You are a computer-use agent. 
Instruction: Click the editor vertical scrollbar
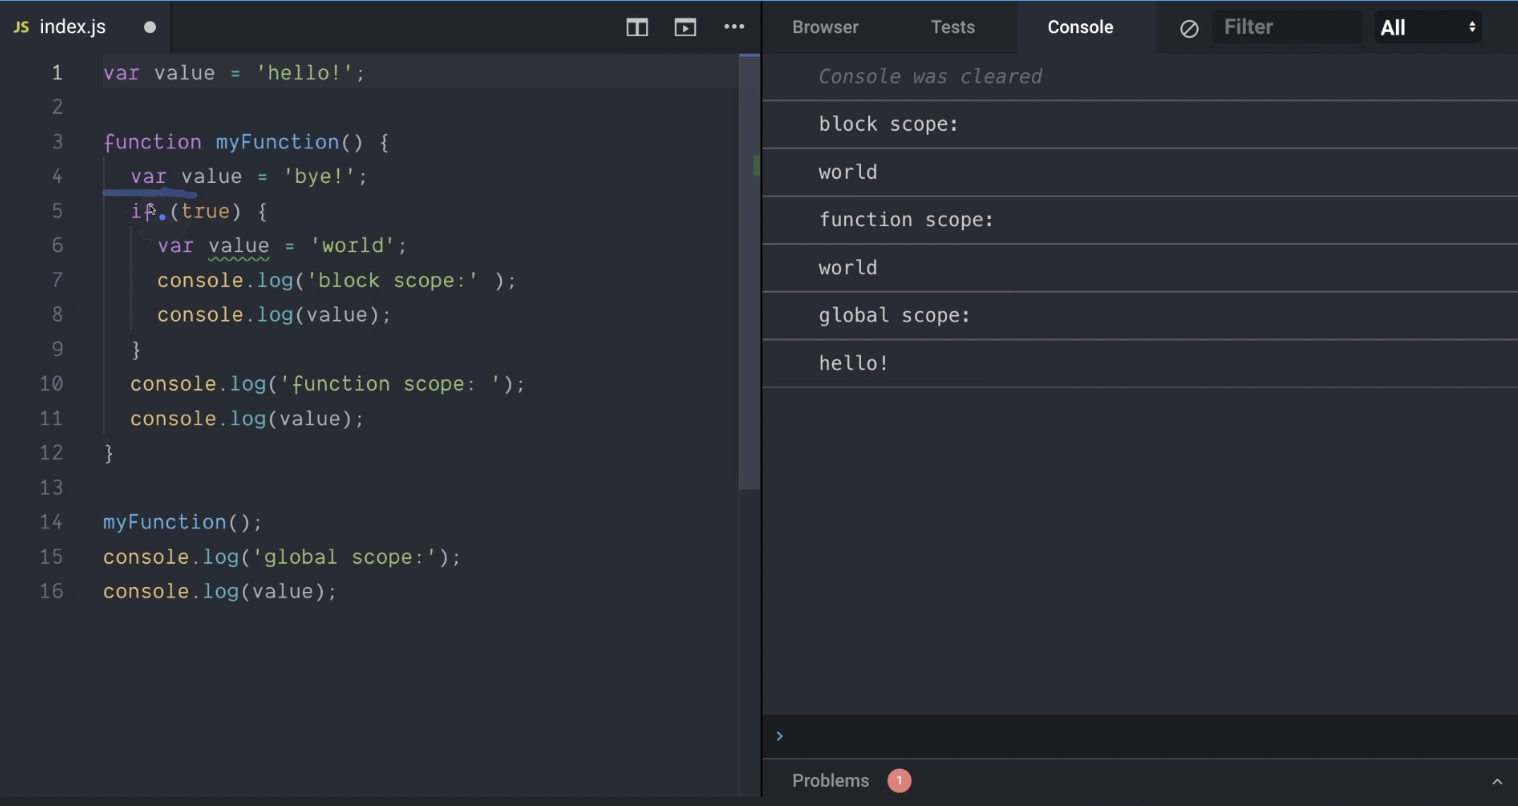(749, 272)
